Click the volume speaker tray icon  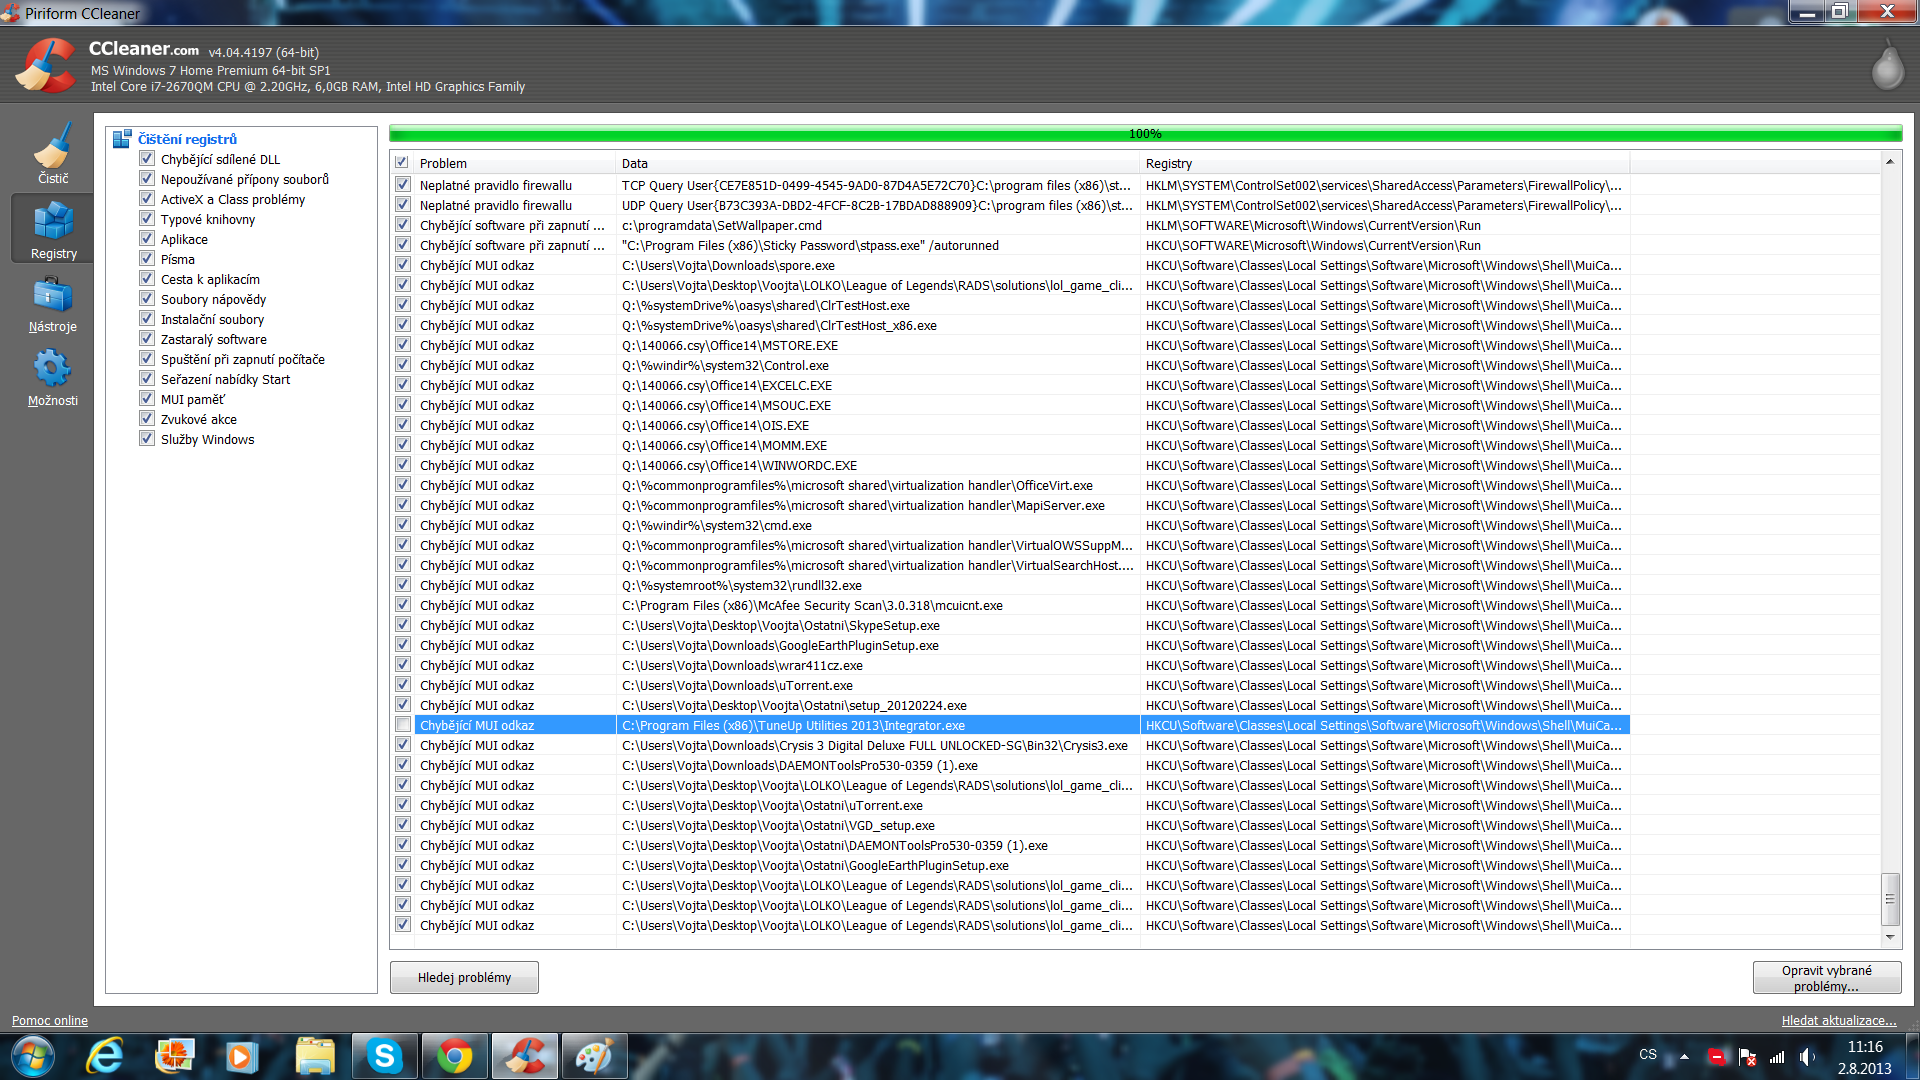(1807, 1056)
